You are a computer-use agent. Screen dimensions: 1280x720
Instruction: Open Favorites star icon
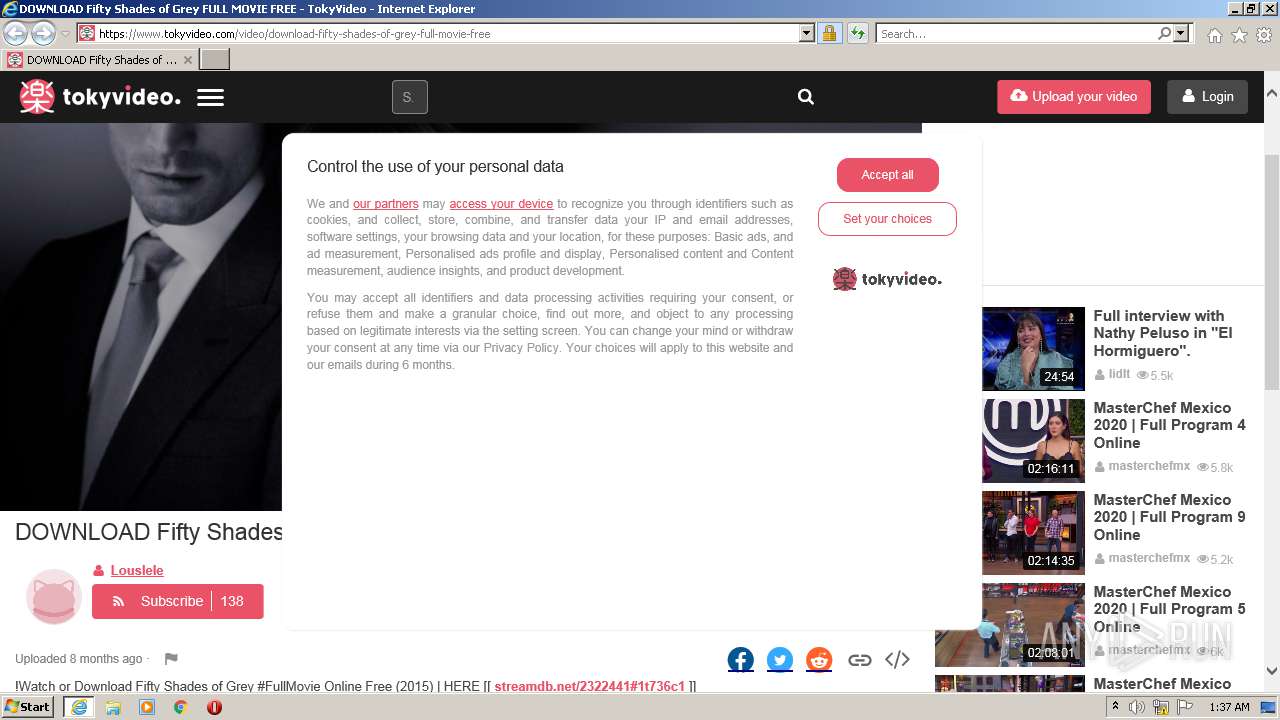(x=1239, y=35)
